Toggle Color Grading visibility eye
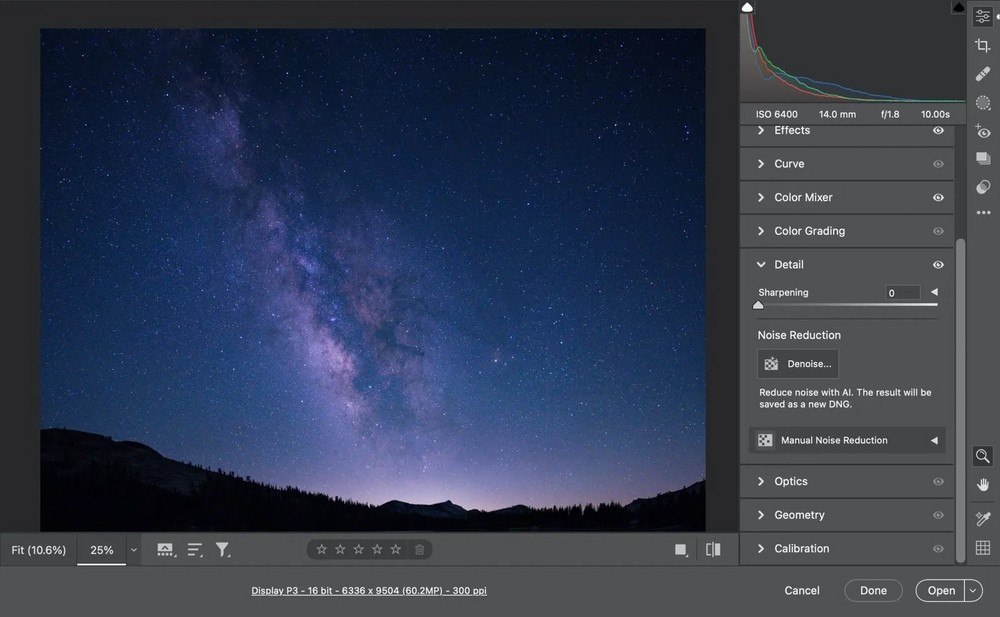Screen dimensions: 1000x617 tap(938, 231)
